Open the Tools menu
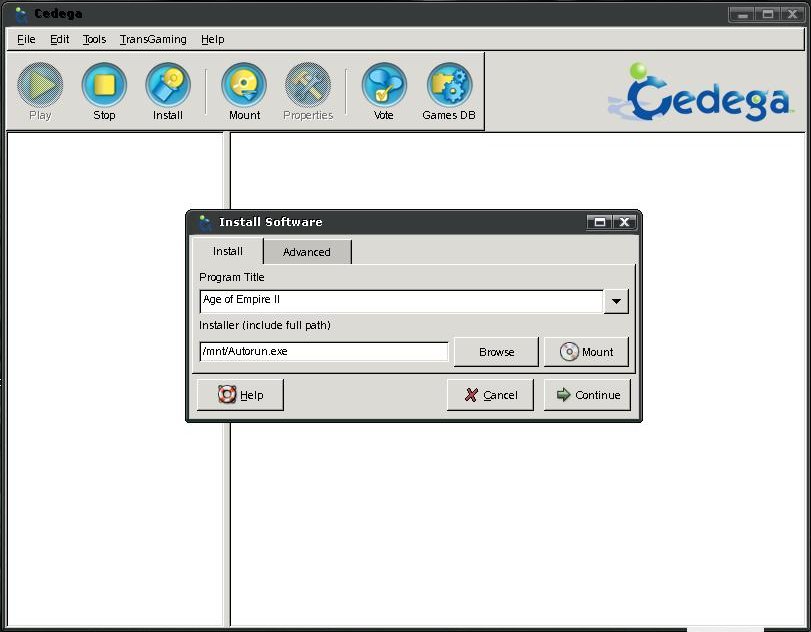The image size is (811, 632). [94, 39]
